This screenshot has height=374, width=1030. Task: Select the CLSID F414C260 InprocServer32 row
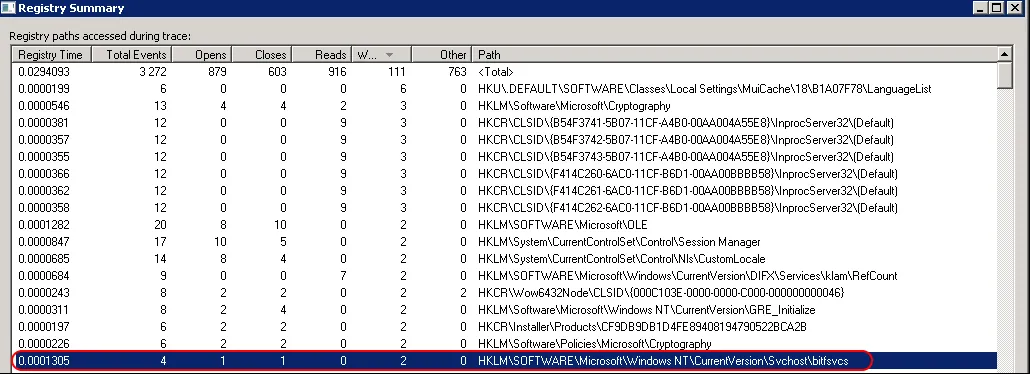tap(504, 174)
